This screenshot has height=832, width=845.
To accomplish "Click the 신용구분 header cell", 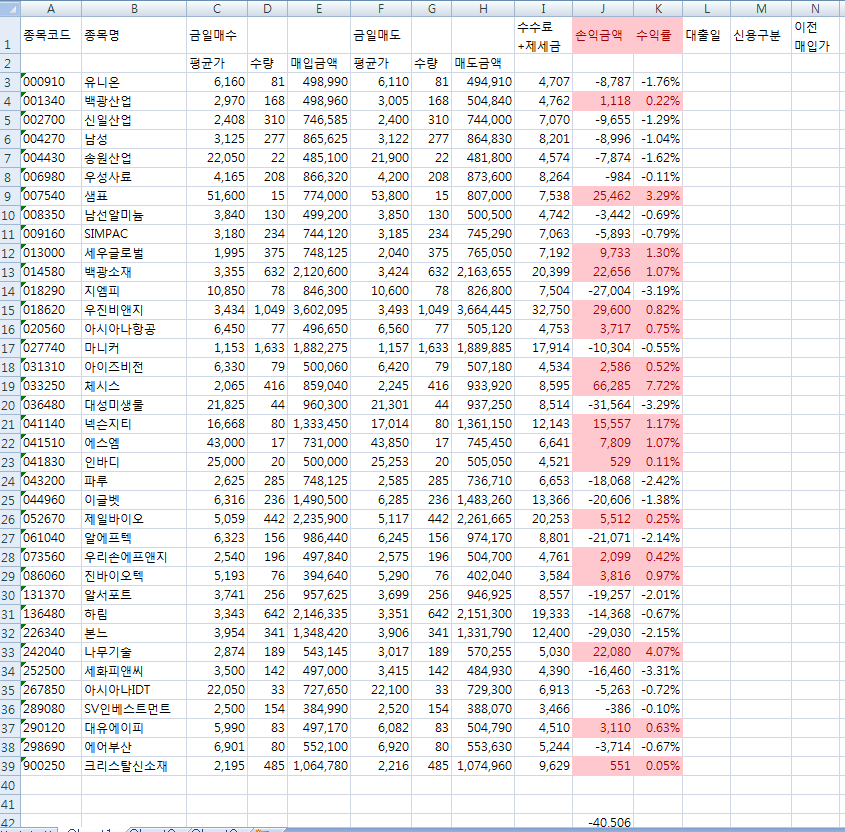I will coord(761,35).
